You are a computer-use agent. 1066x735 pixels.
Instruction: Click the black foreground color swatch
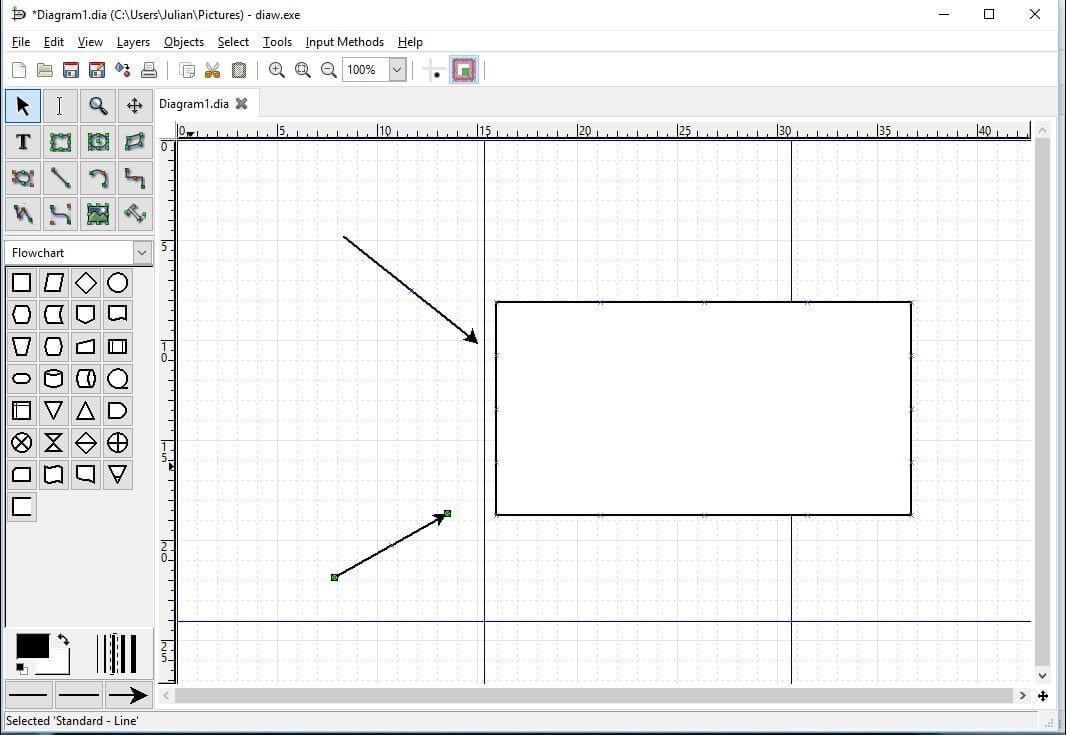tap(30, 646)
